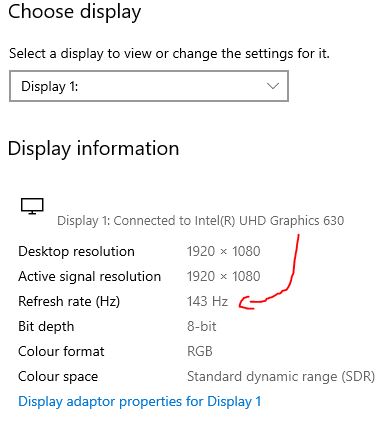The width and height of the screenshot is (391, 426).
Task: Open Display adaptor properties for Display 1
Action: [x=139, y=401]
